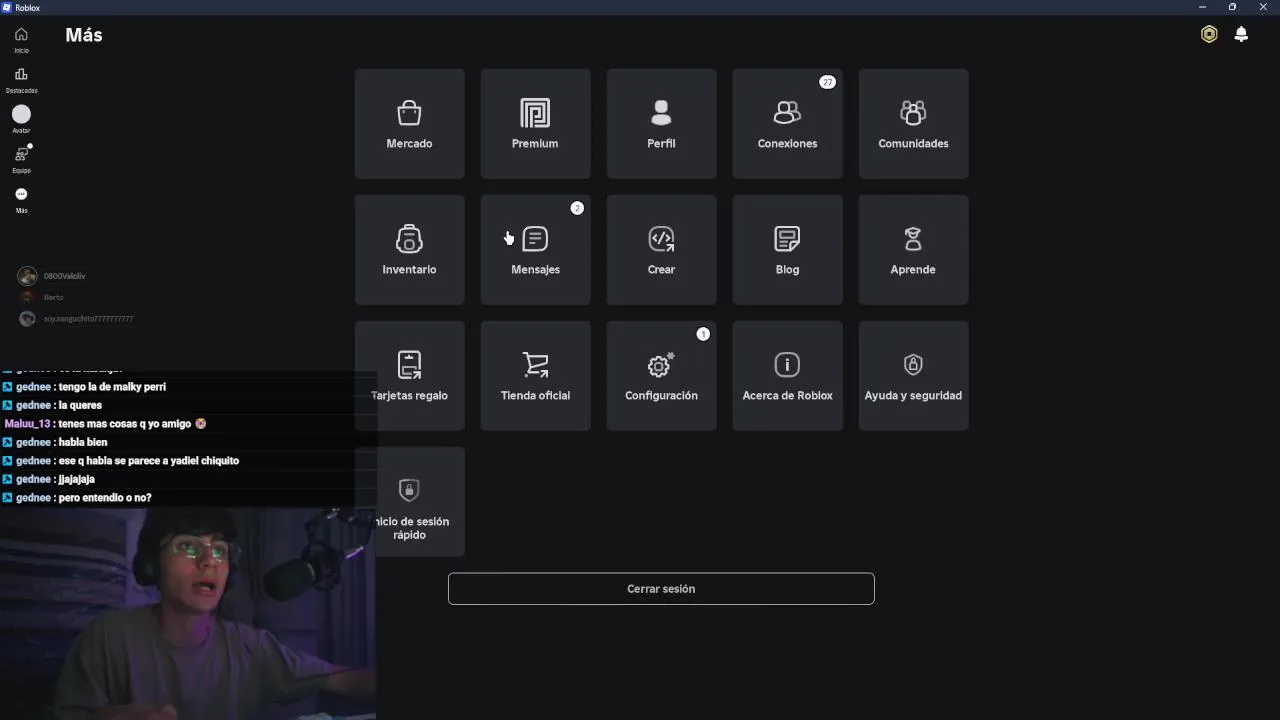Viewport: 1280px width, 720px height.
Task: Open the Conexiones tile
Action: [787, 124]
